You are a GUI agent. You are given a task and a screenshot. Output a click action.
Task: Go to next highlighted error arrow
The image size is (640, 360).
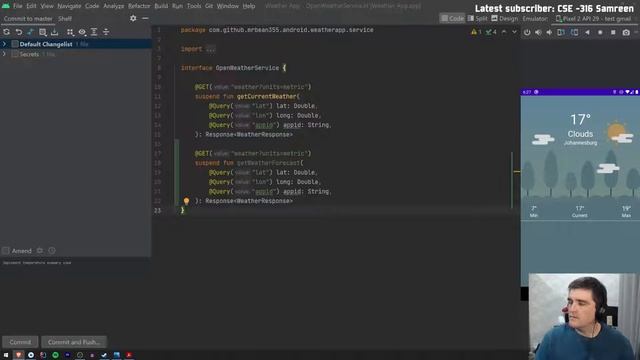(514, 32)
